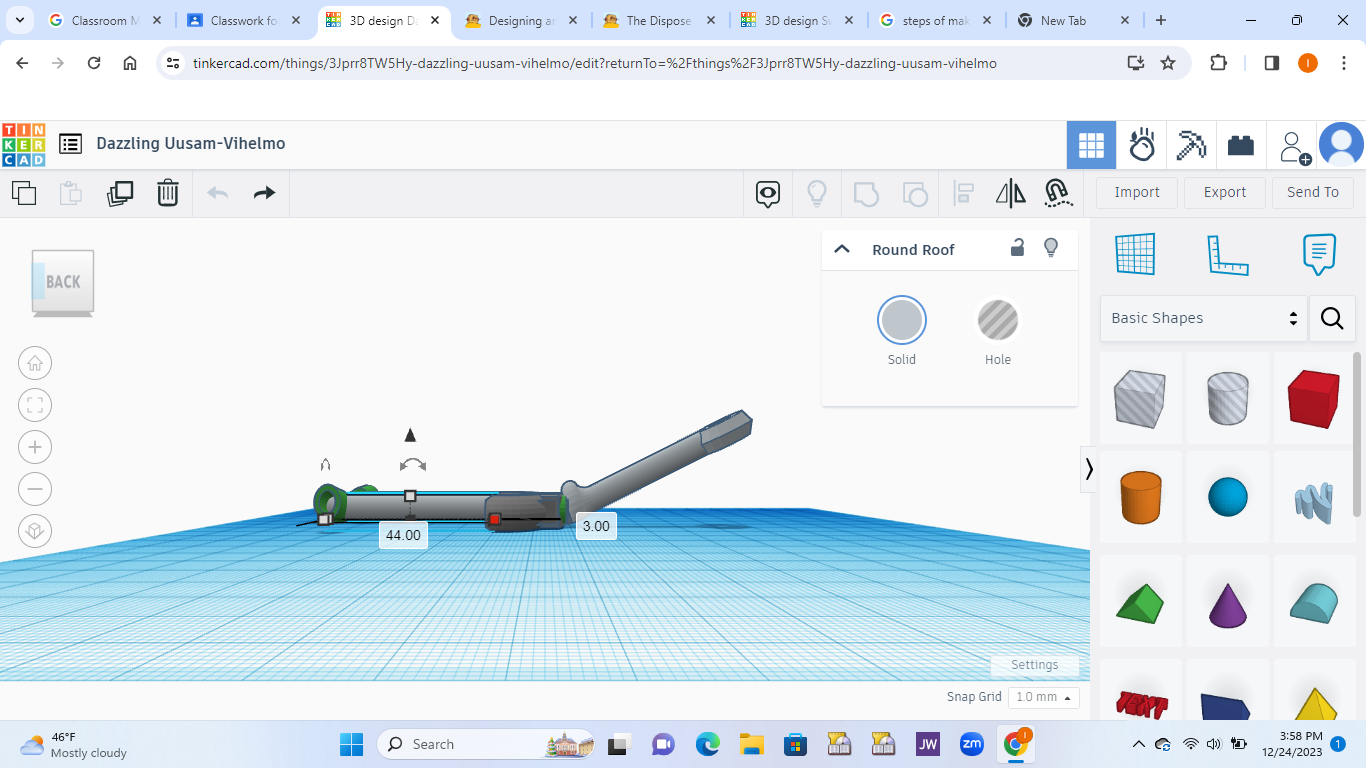Click the Send To button

pyautogui.click(x=1313, y=192)
